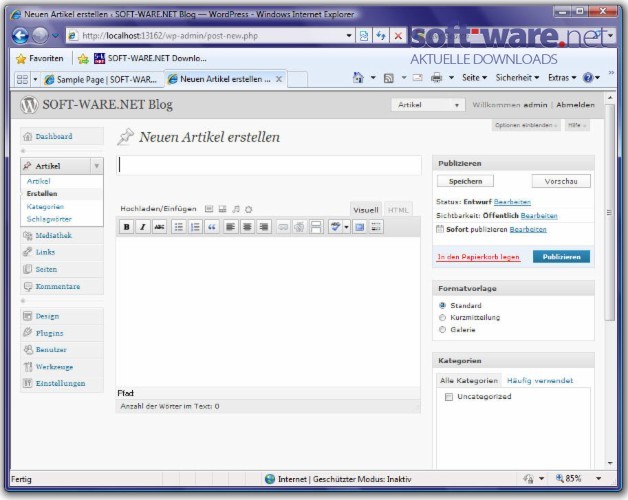Add an image via upload icon
Image resolution: width=628 pixels, height=500 pixels.
coord(209,209)
